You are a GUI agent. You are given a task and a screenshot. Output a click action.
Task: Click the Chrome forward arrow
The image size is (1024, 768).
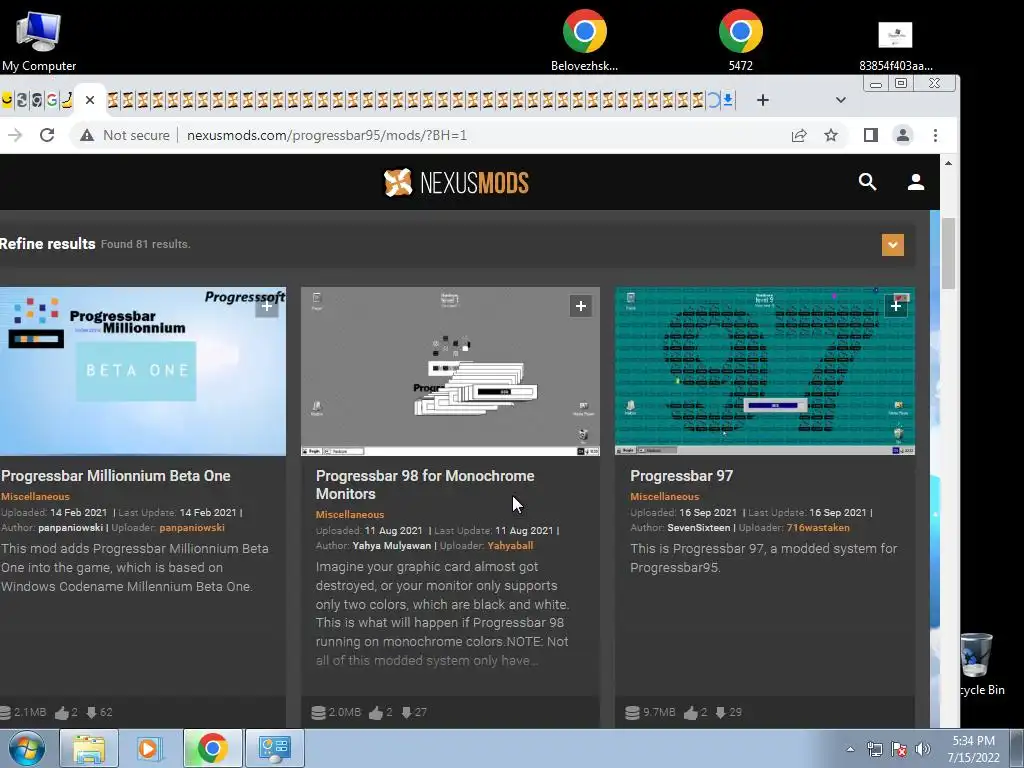tap(14, 135)
